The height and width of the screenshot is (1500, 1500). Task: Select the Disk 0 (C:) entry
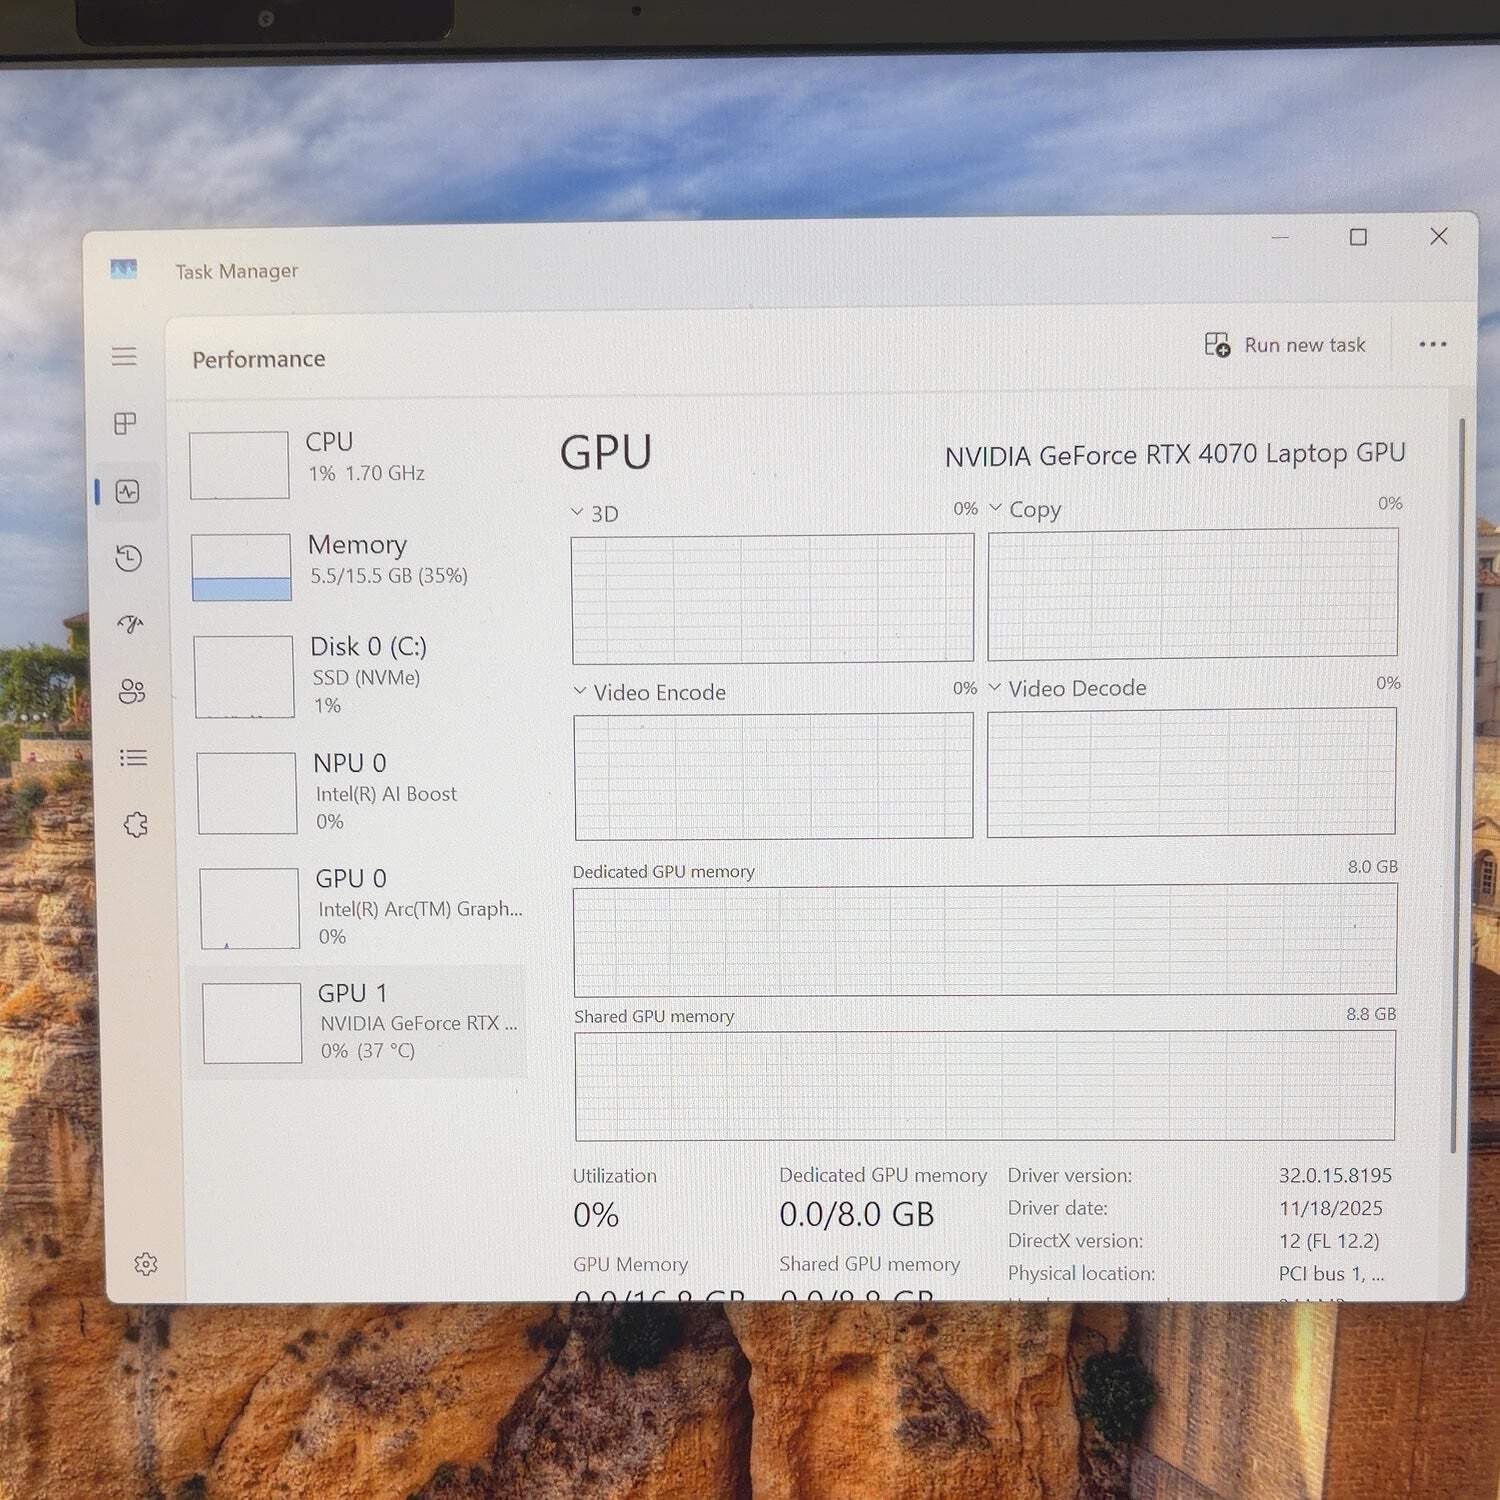point(357,675)
